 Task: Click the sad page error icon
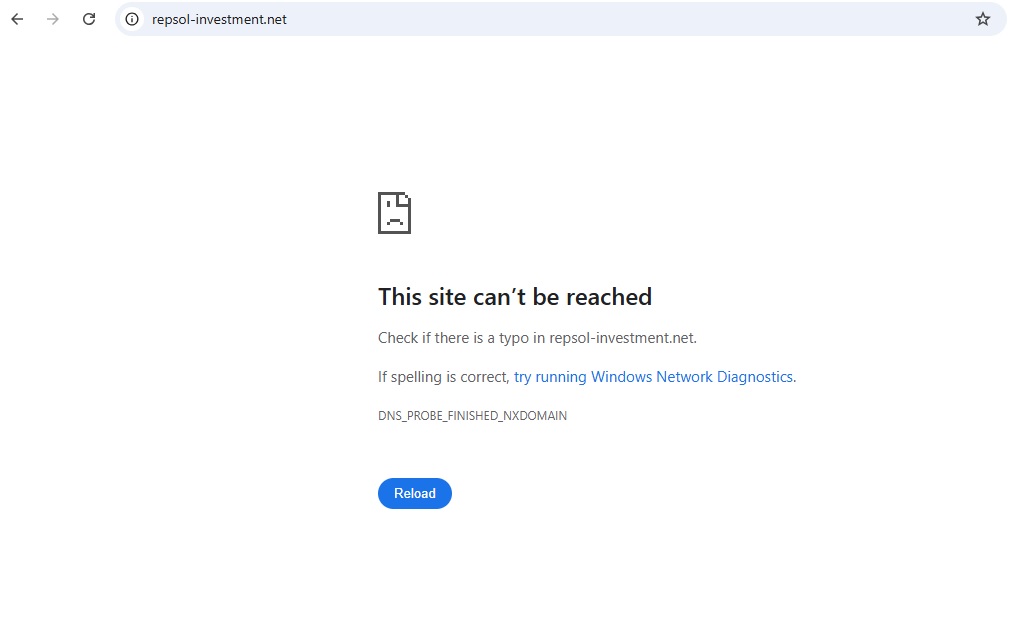coord(394,213)
